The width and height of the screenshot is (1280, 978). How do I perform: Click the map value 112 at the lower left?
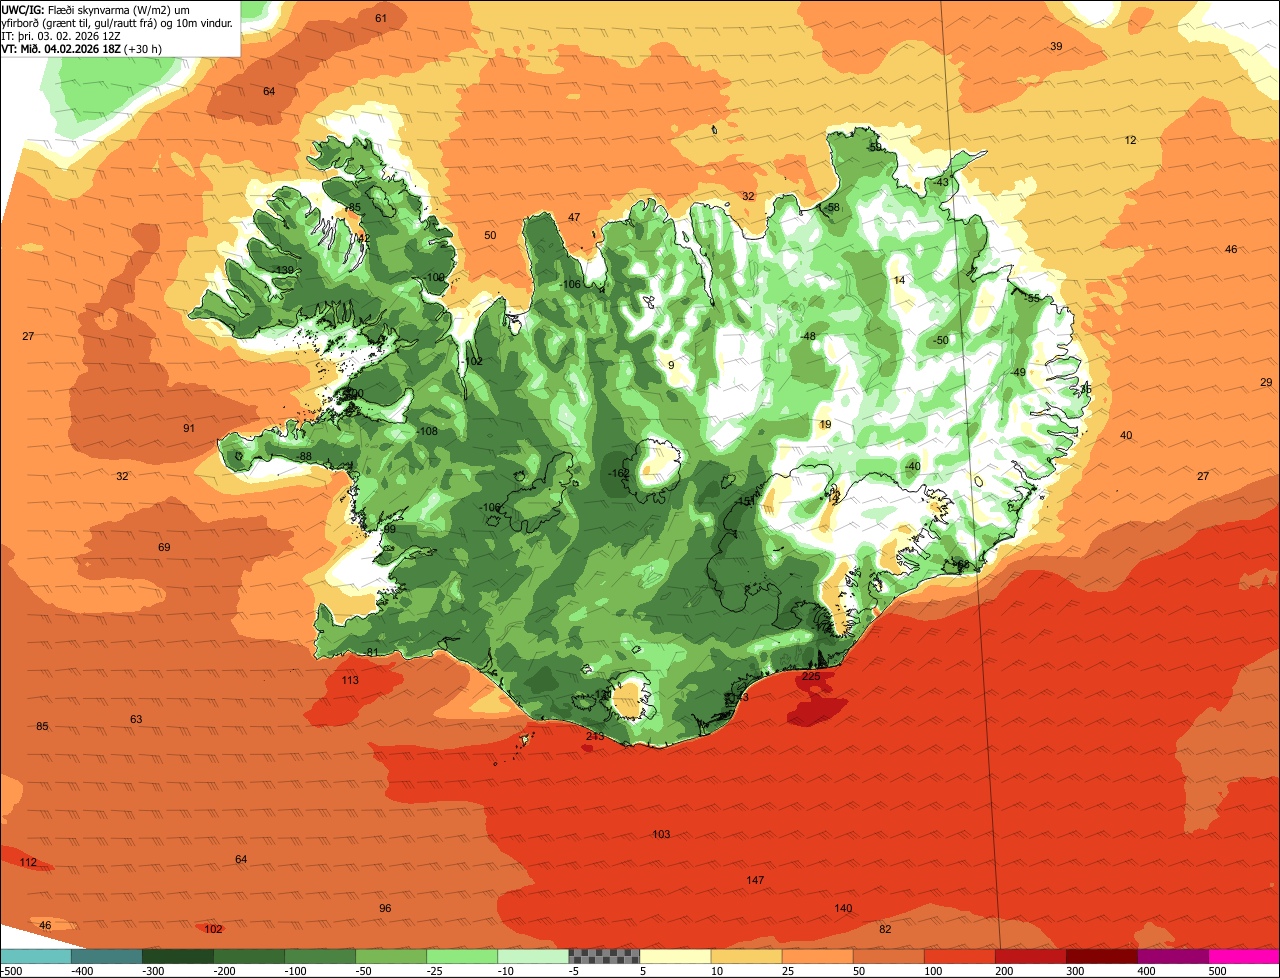[x=28, y=862]
